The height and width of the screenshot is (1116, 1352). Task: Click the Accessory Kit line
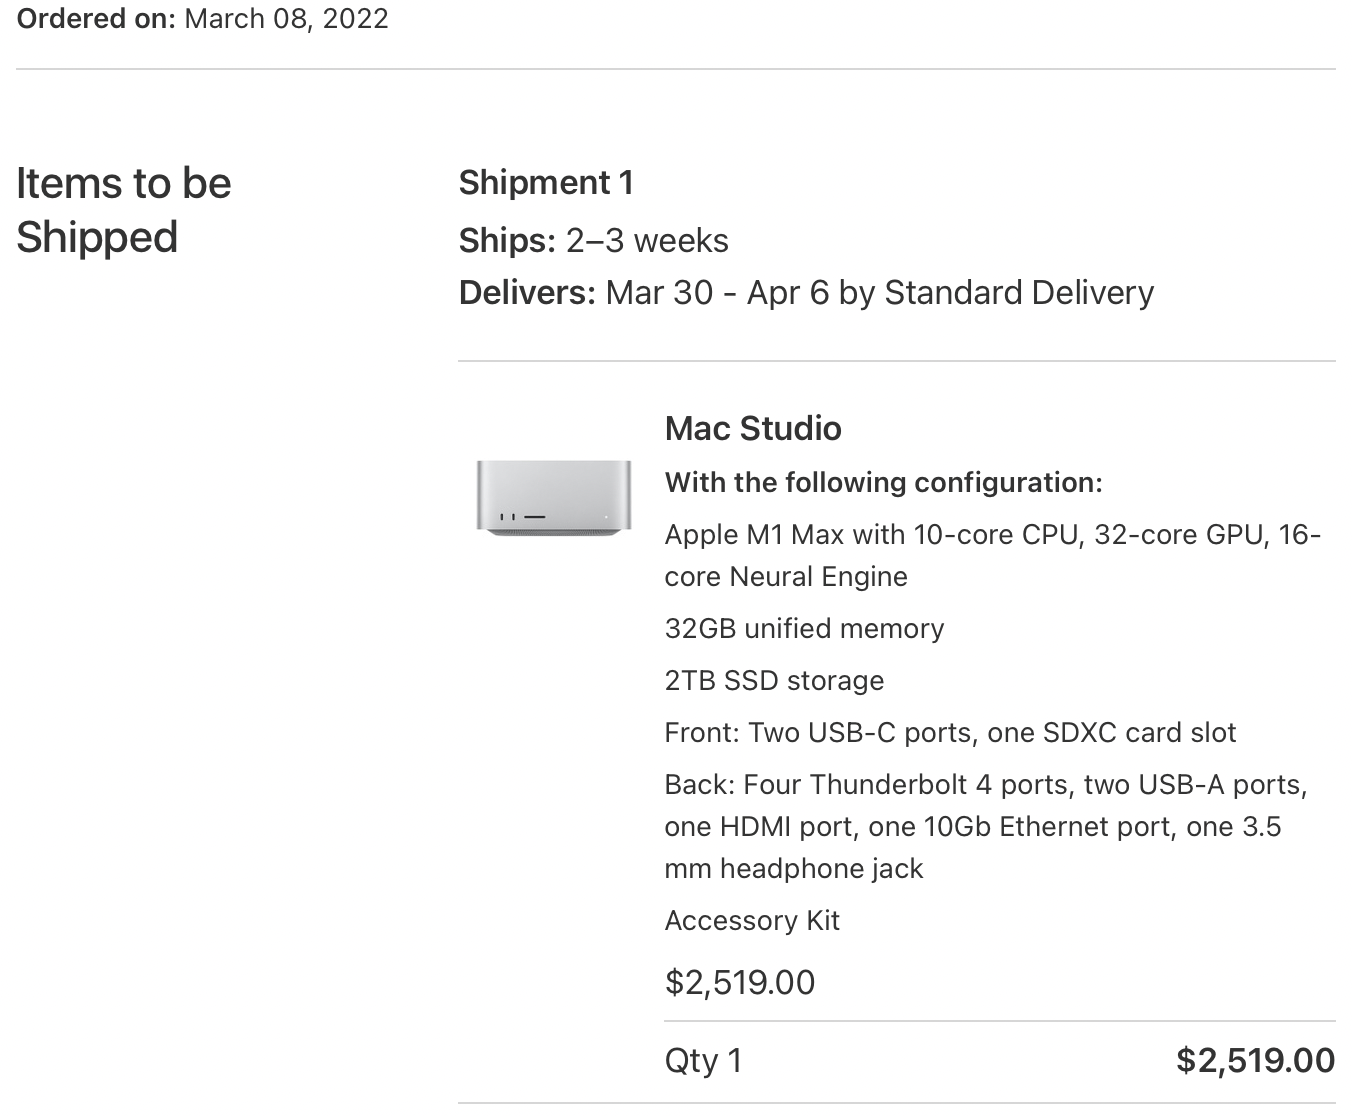click(752, 920)
